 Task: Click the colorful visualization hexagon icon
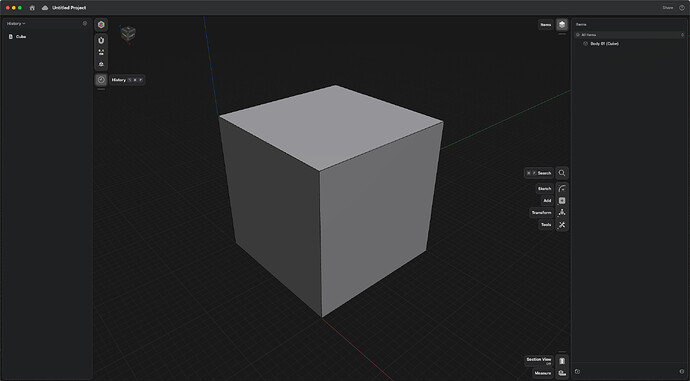coord(101,25)
